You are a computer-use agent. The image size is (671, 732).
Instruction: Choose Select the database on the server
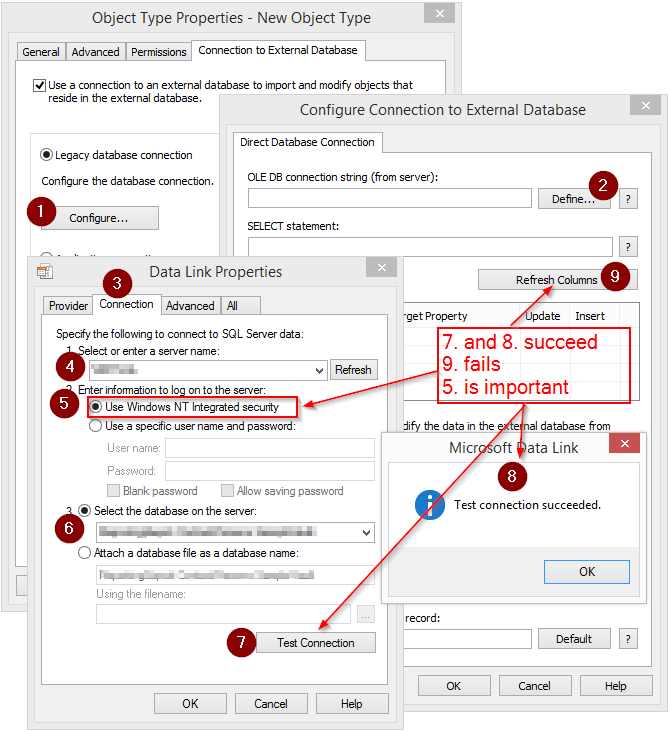click(x=84, y=511)
